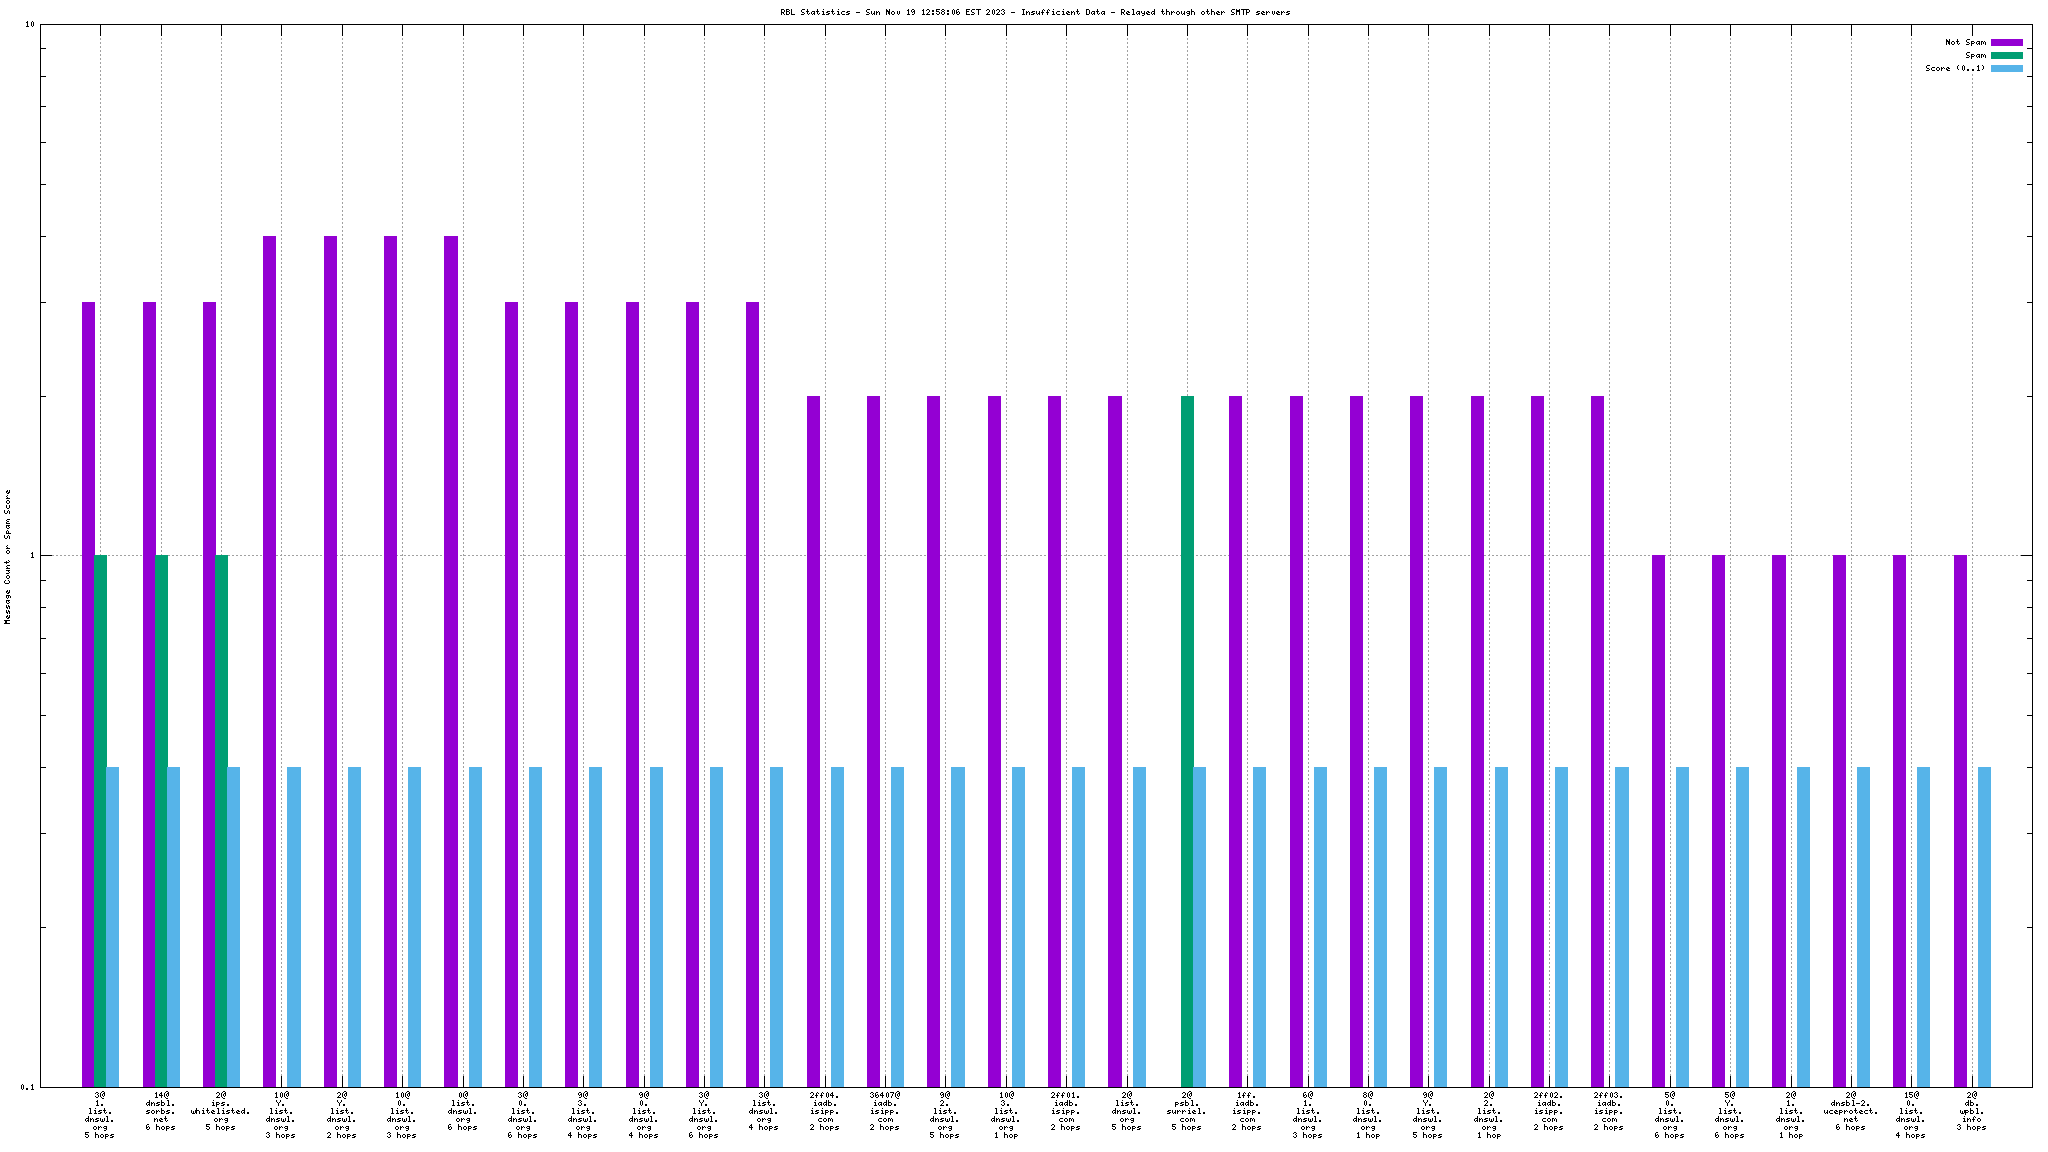Click the y-axis tick label 10
2048x1152 pixels.
click(30, 25)
